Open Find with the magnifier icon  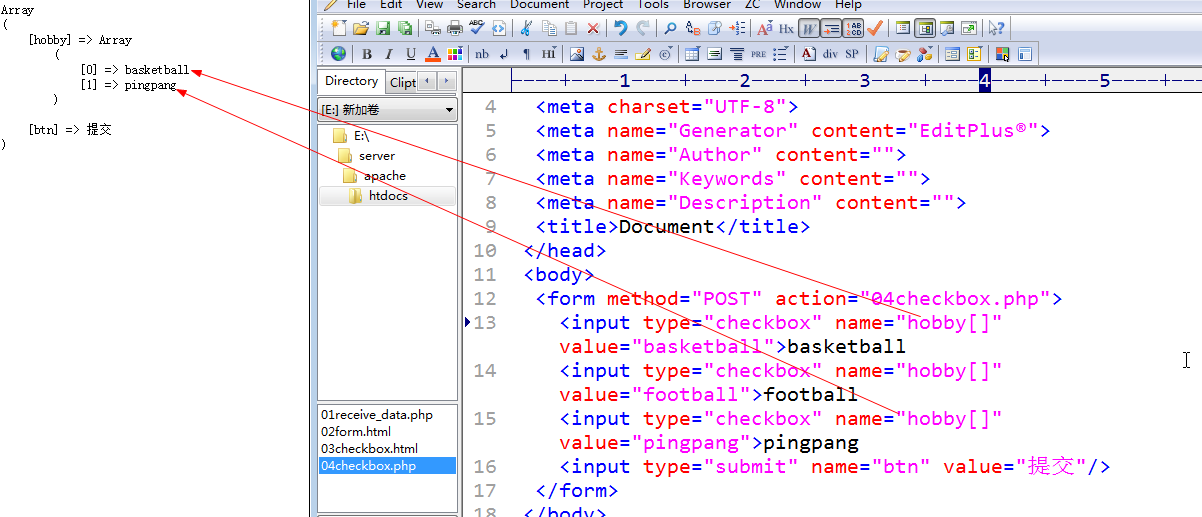[670, 28]
